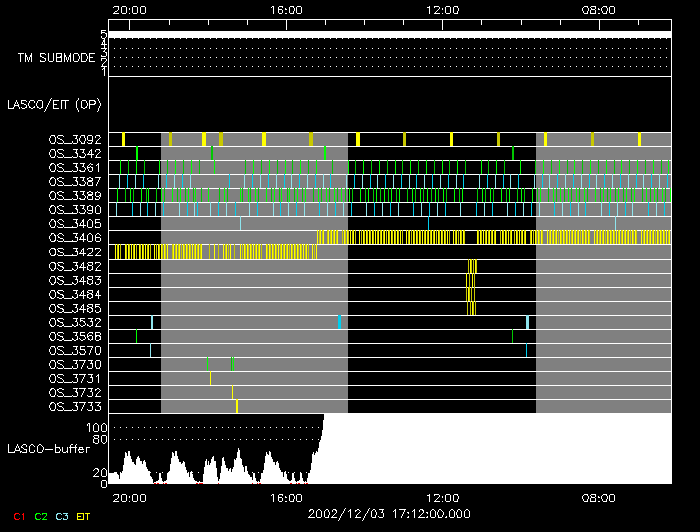Image resolution: width=700 pixels, height=532 pixels.
Task: Select the yellow block in the OS_3485 row
Action: 468,308
